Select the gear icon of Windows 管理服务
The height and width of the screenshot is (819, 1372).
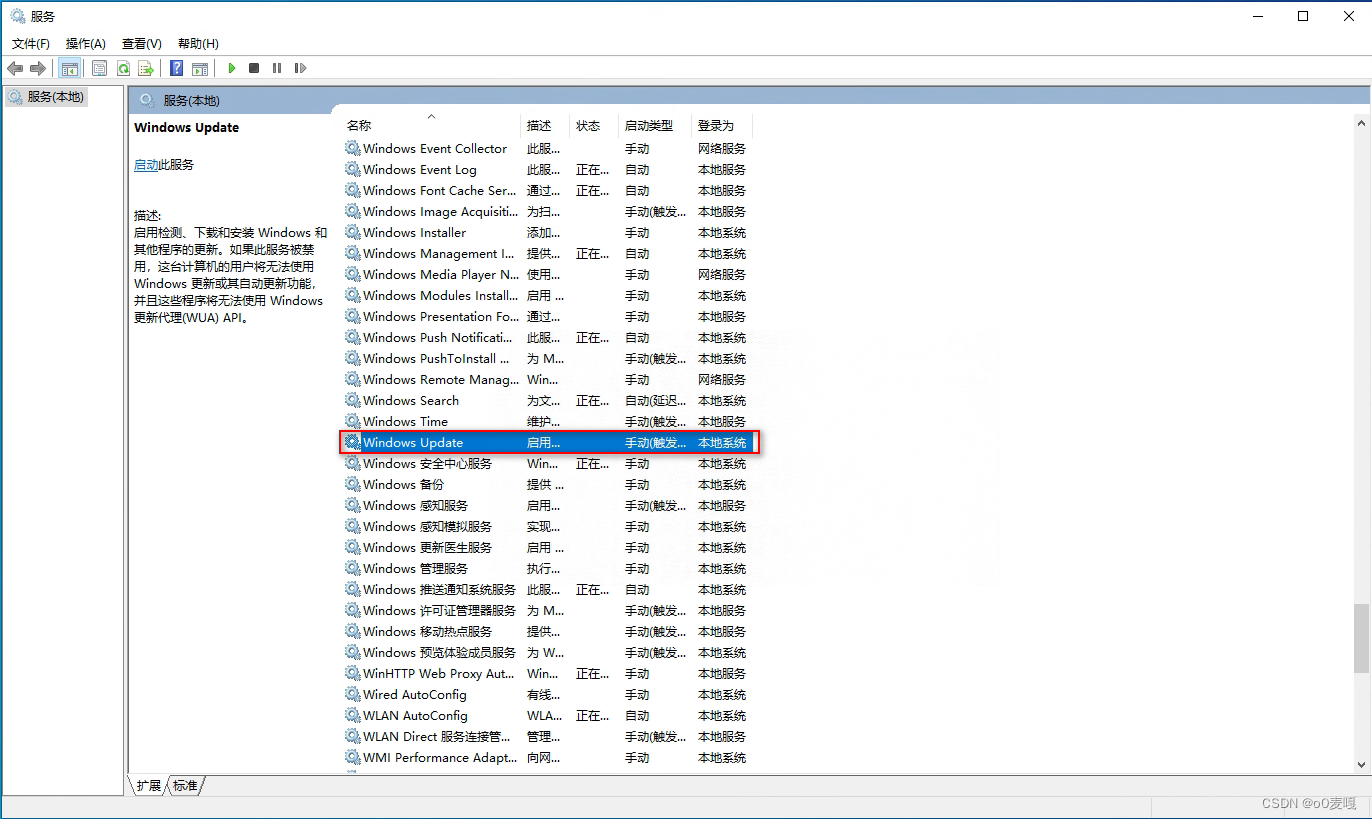point(353,568)
